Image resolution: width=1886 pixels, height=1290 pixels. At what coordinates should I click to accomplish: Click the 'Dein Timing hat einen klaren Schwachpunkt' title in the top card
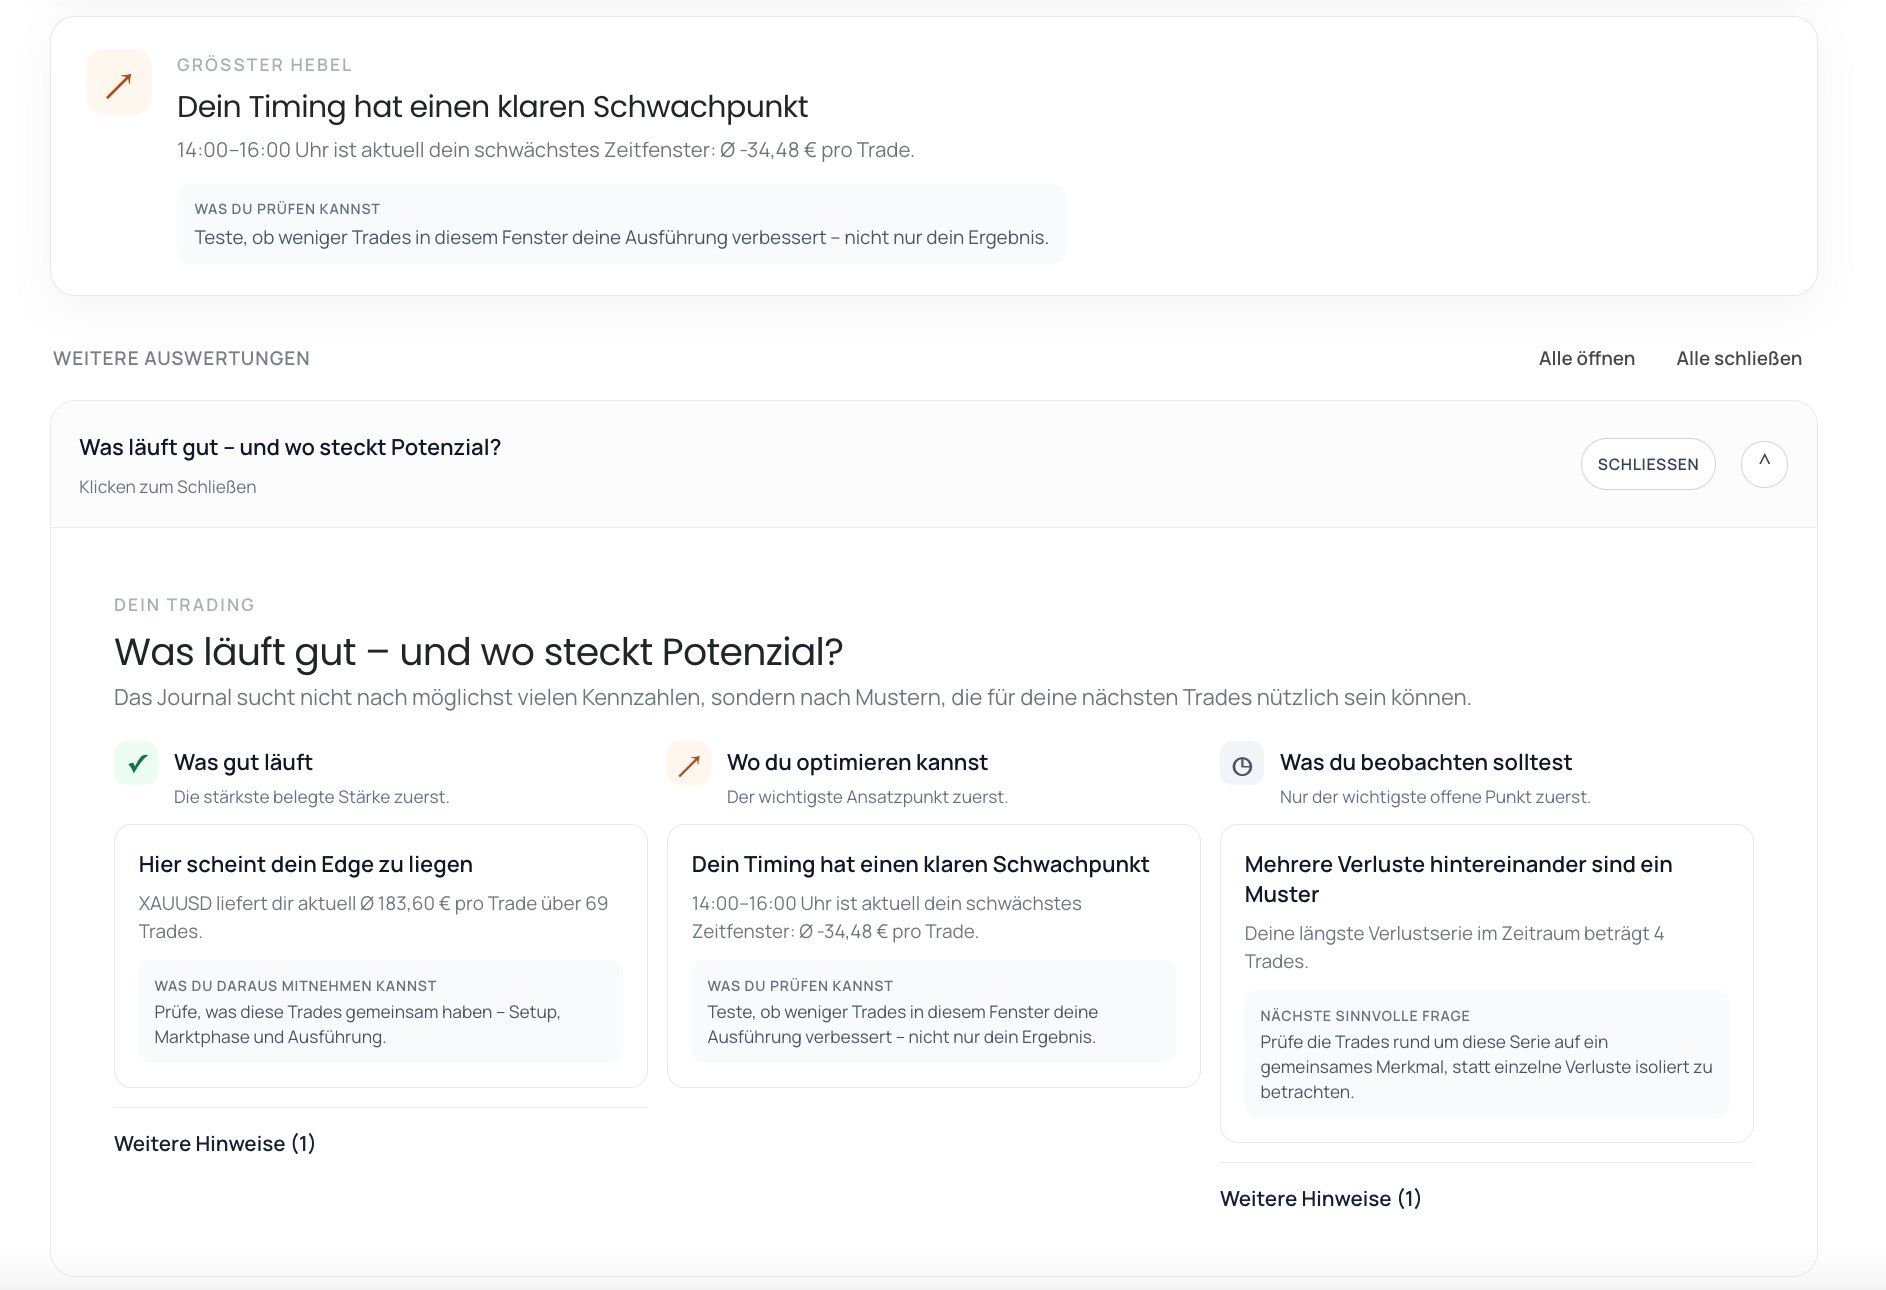[493, 106]
